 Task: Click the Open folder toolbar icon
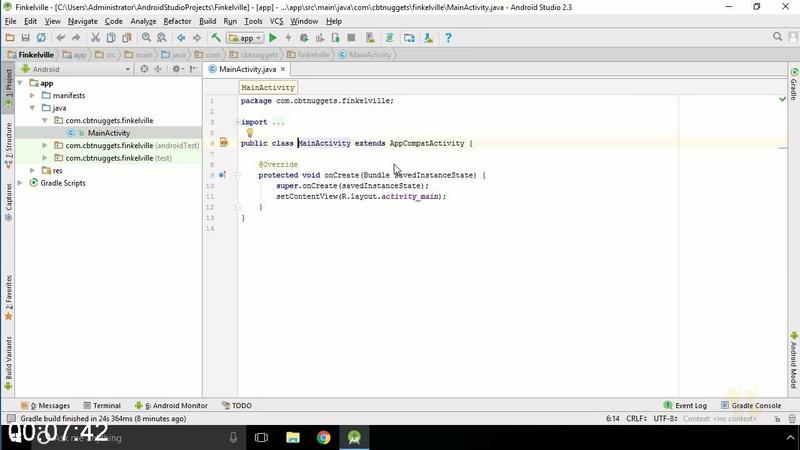[10, 38]
